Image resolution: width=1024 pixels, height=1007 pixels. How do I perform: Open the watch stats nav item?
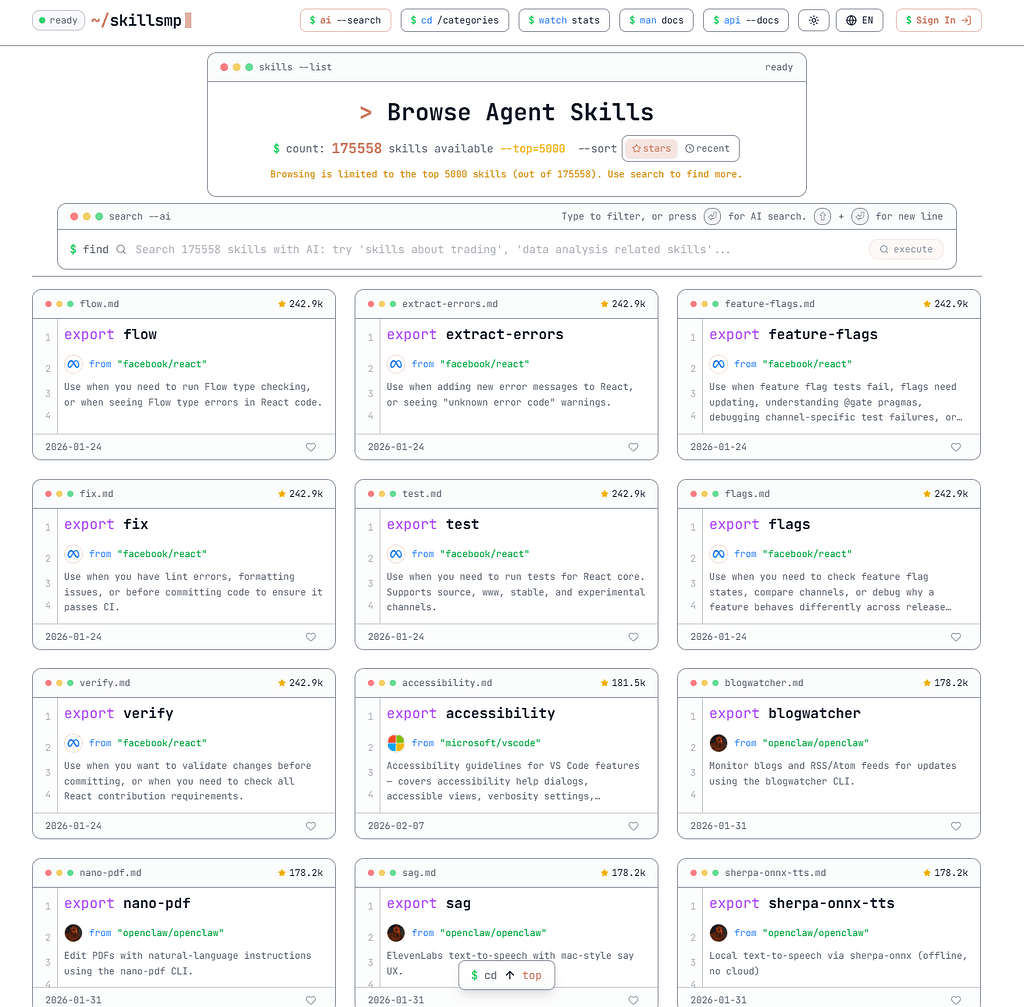[564, 20]
